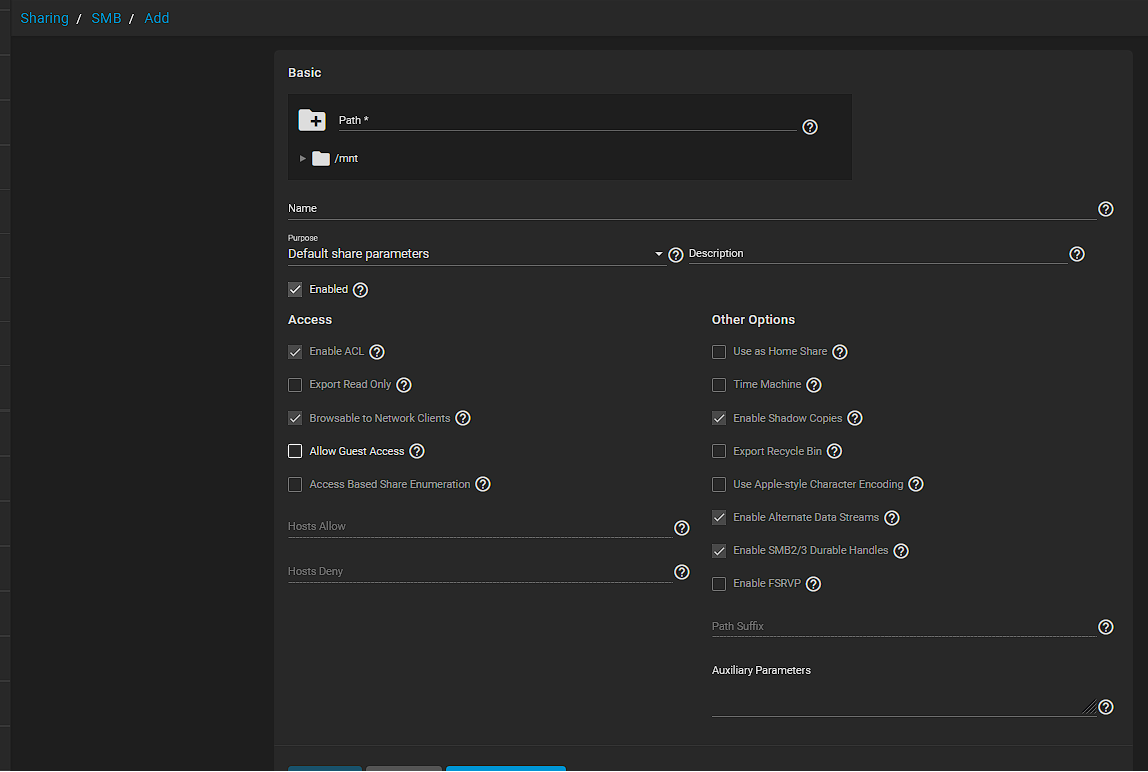Open help for Allow Guest Access

click(417, 451)
